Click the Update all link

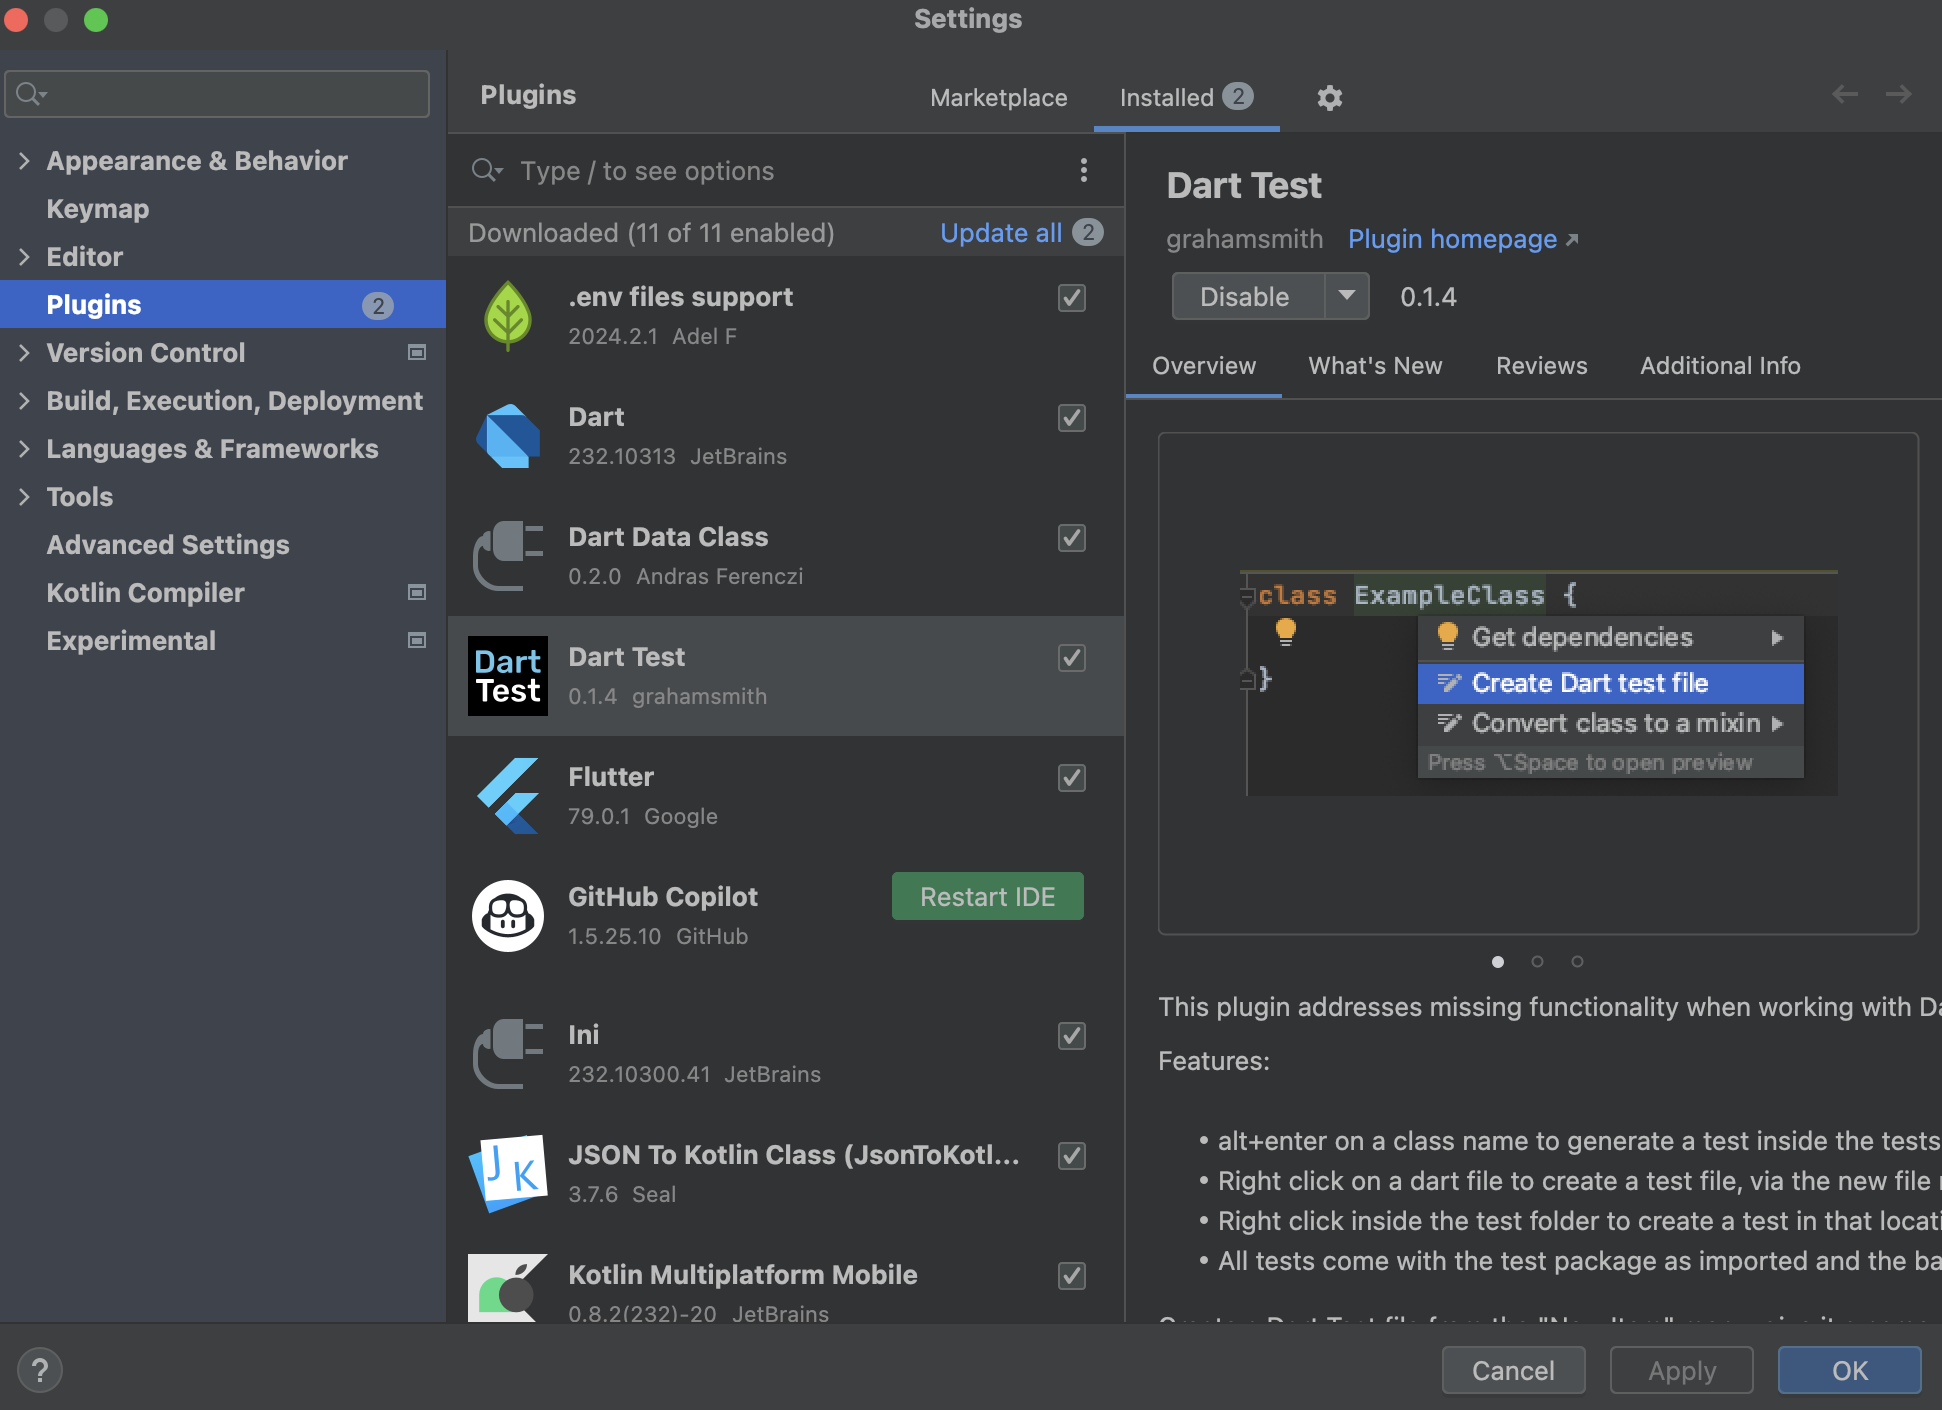tap(1001, 232)
